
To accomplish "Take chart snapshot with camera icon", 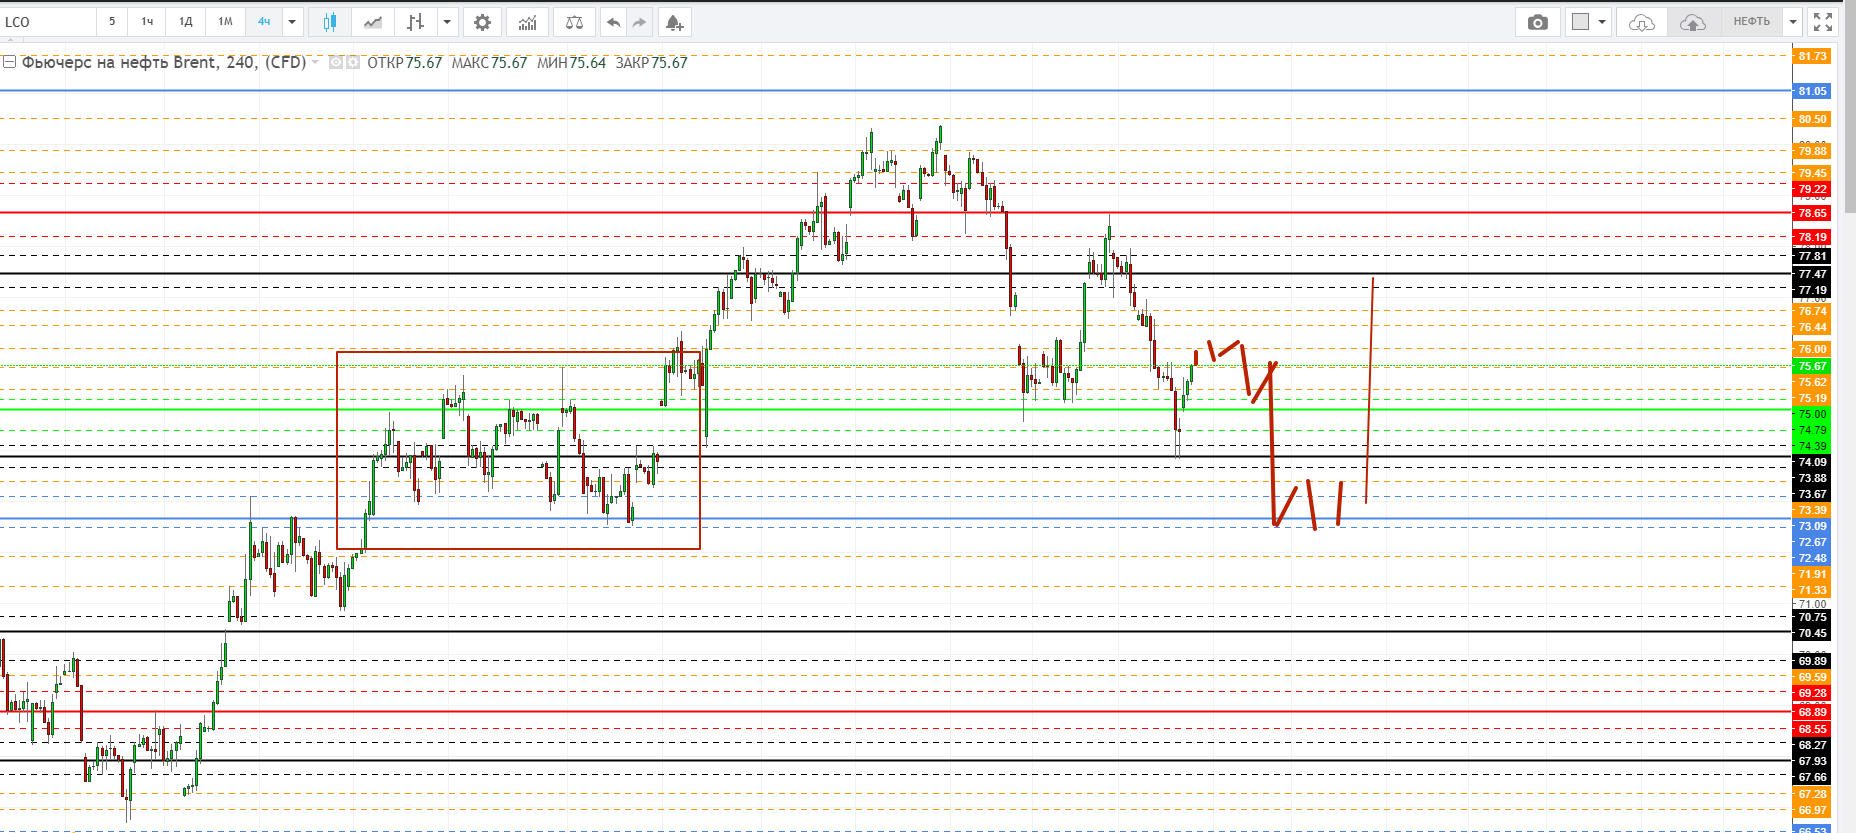I will pos(1538,22).
